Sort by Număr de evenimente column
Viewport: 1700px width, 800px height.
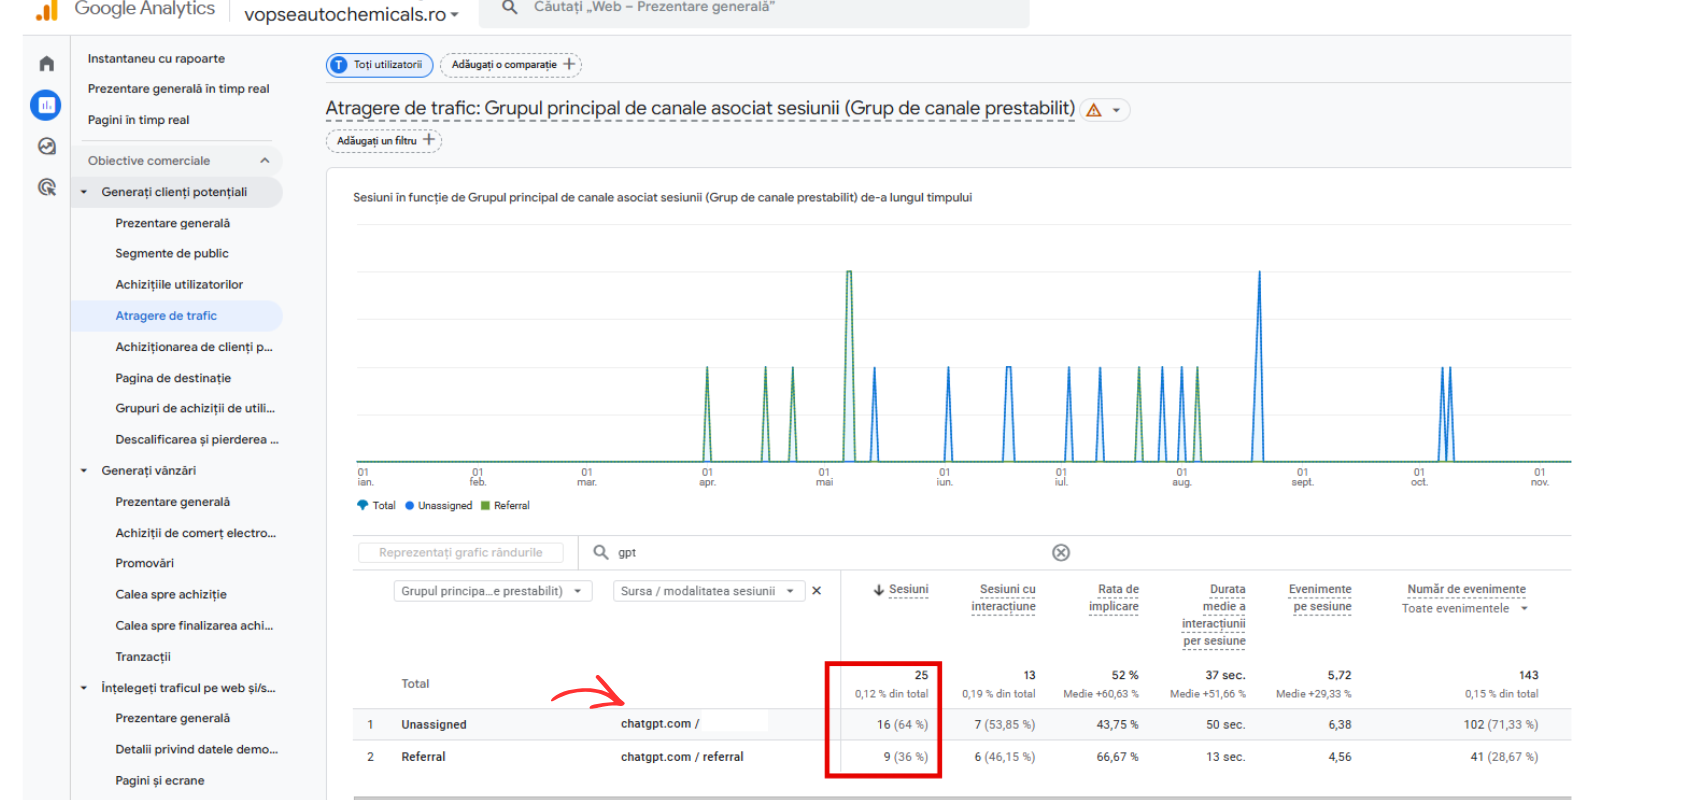(x=1467, y=589)
